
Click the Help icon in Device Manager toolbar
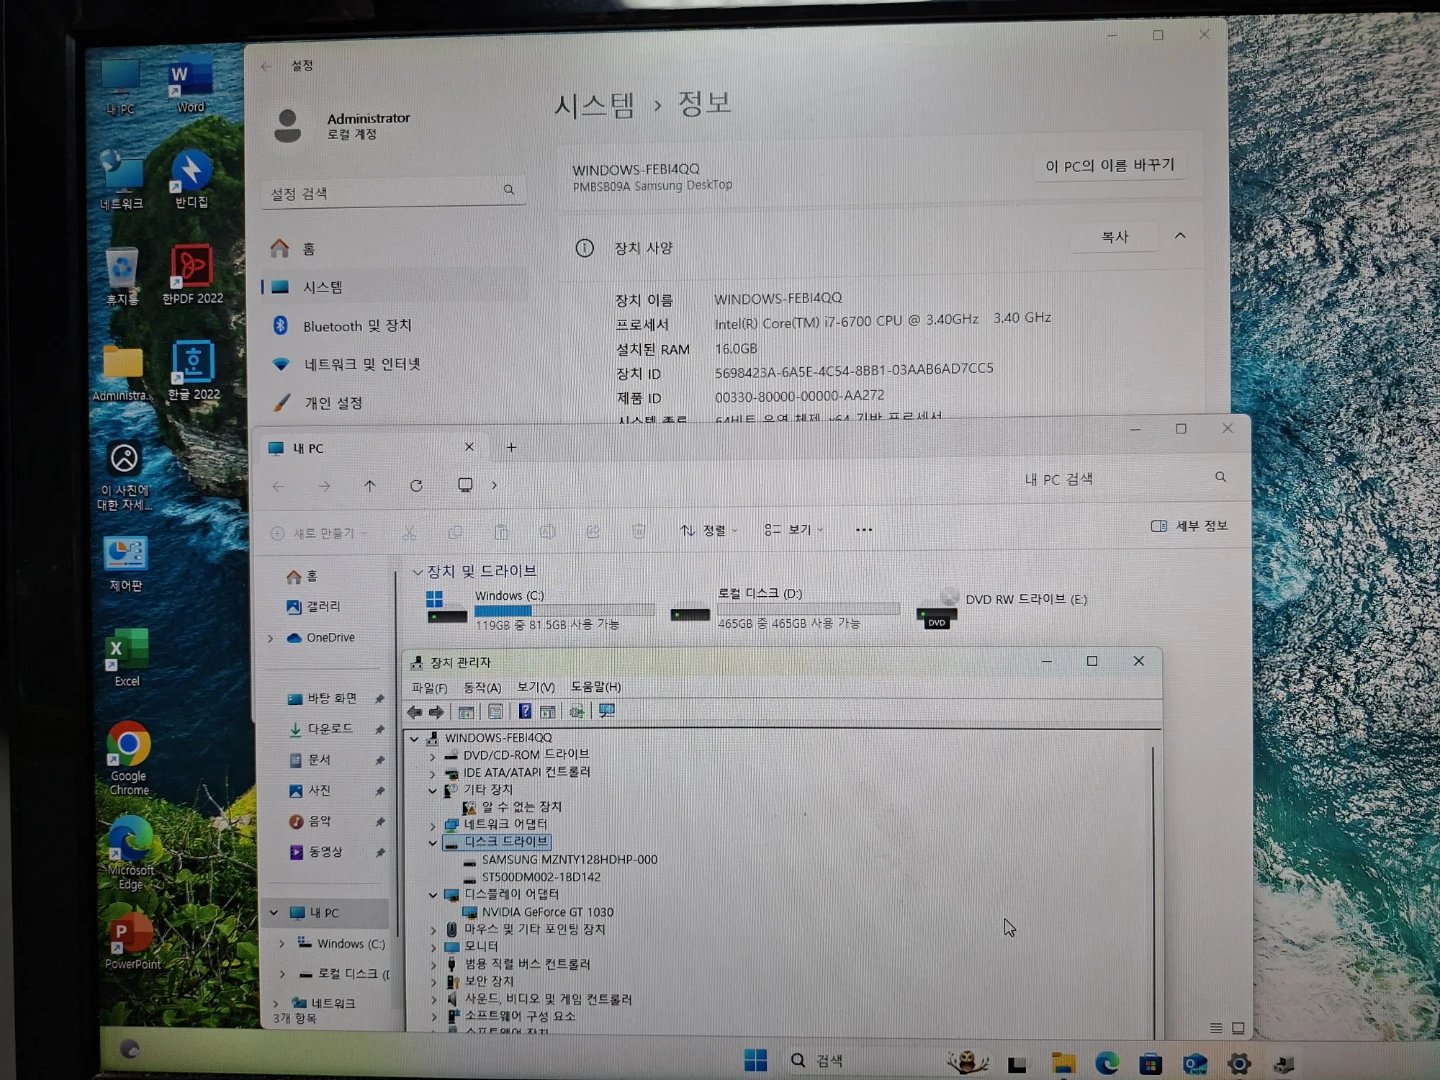(x=525, y=711)
